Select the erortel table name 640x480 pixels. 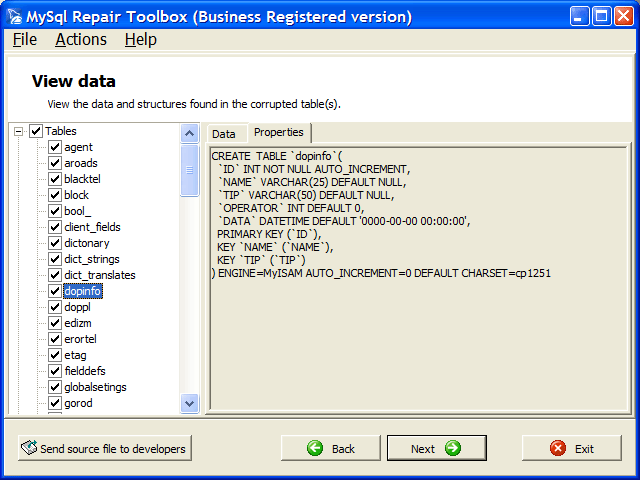[80, 339]
